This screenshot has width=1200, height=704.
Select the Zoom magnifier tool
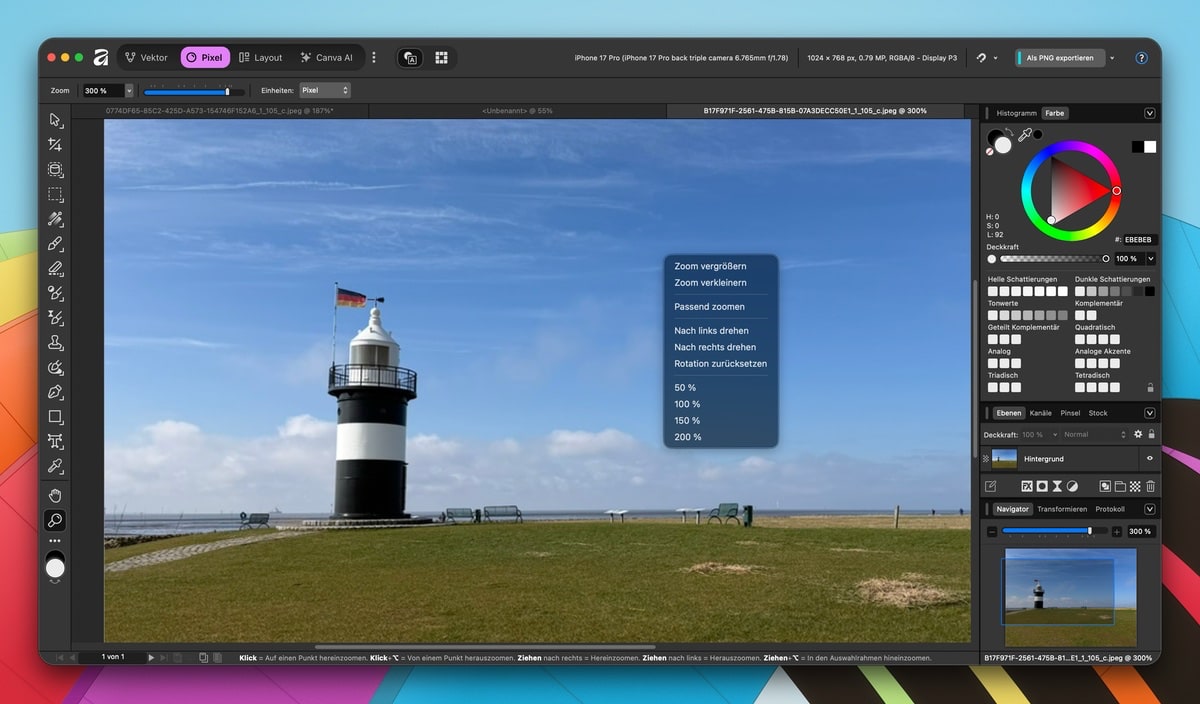tap(55, 520)
